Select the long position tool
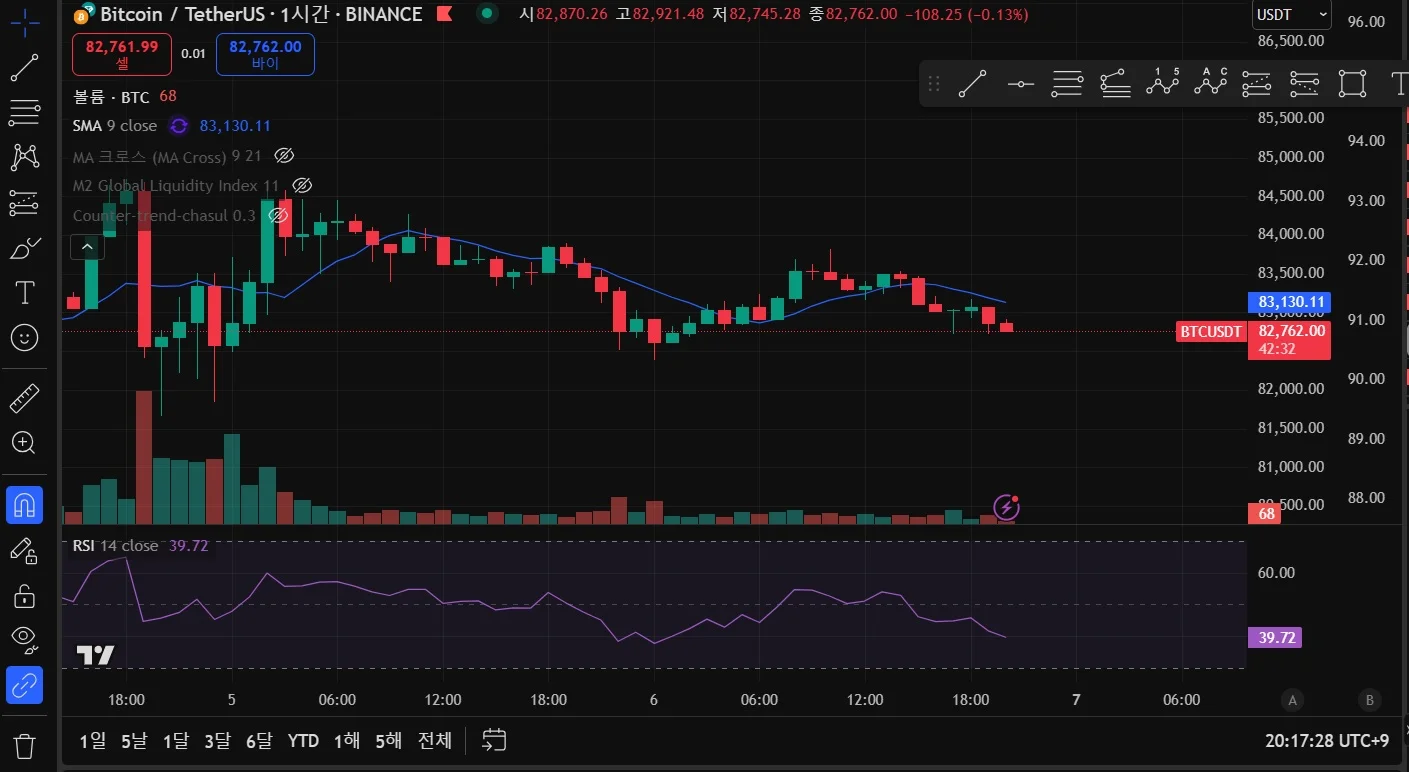This screenshot has height=772, width=1409. click(1257, 84)
